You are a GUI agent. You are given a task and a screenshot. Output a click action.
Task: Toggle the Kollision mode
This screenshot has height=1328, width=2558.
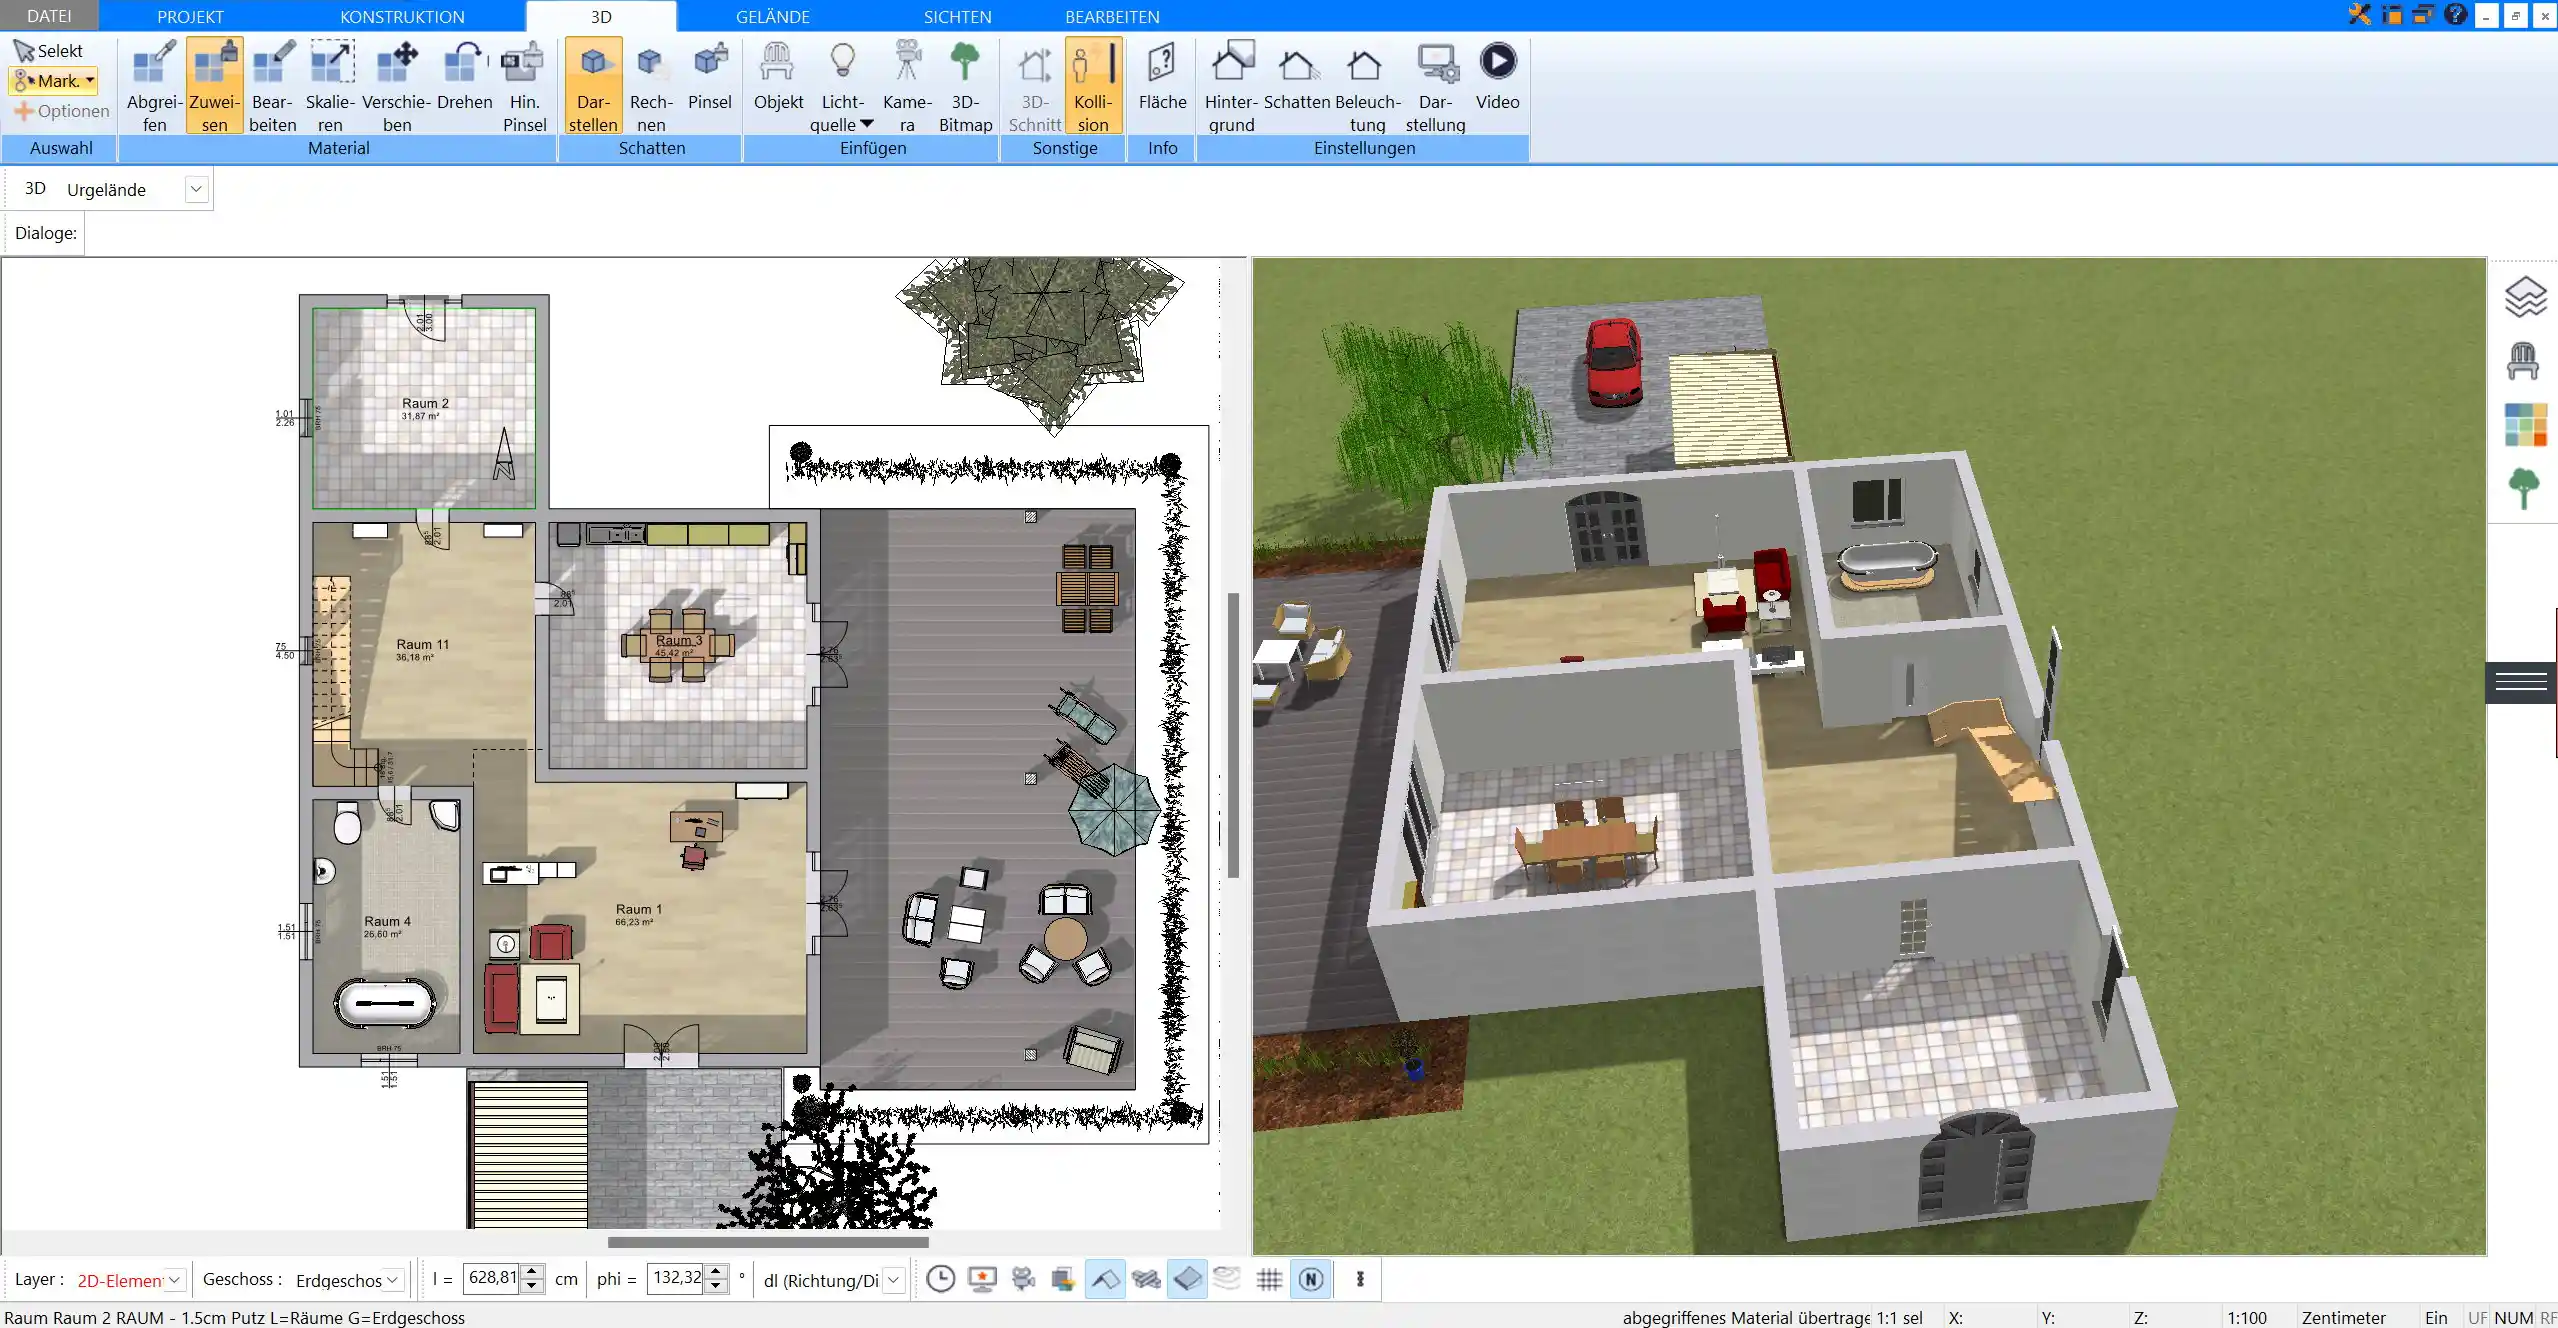point(1093,87)
